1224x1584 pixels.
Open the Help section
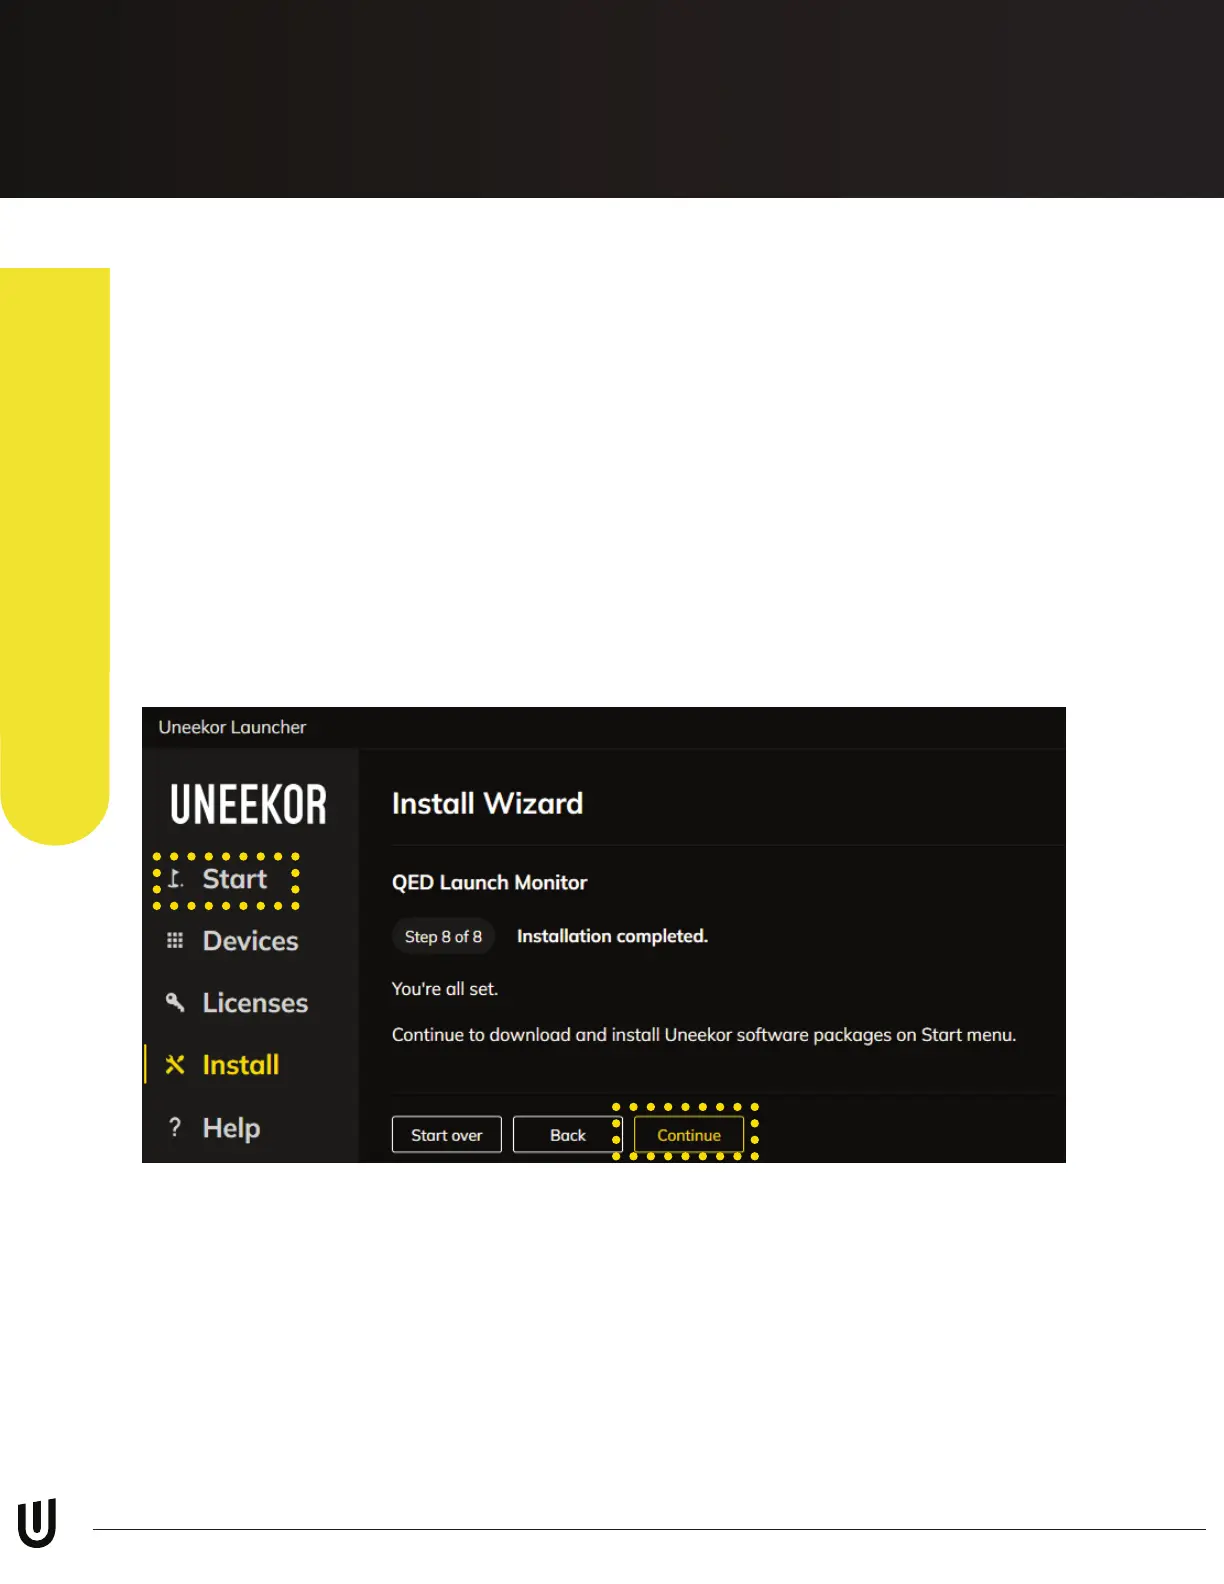(x=231, y=1128)
